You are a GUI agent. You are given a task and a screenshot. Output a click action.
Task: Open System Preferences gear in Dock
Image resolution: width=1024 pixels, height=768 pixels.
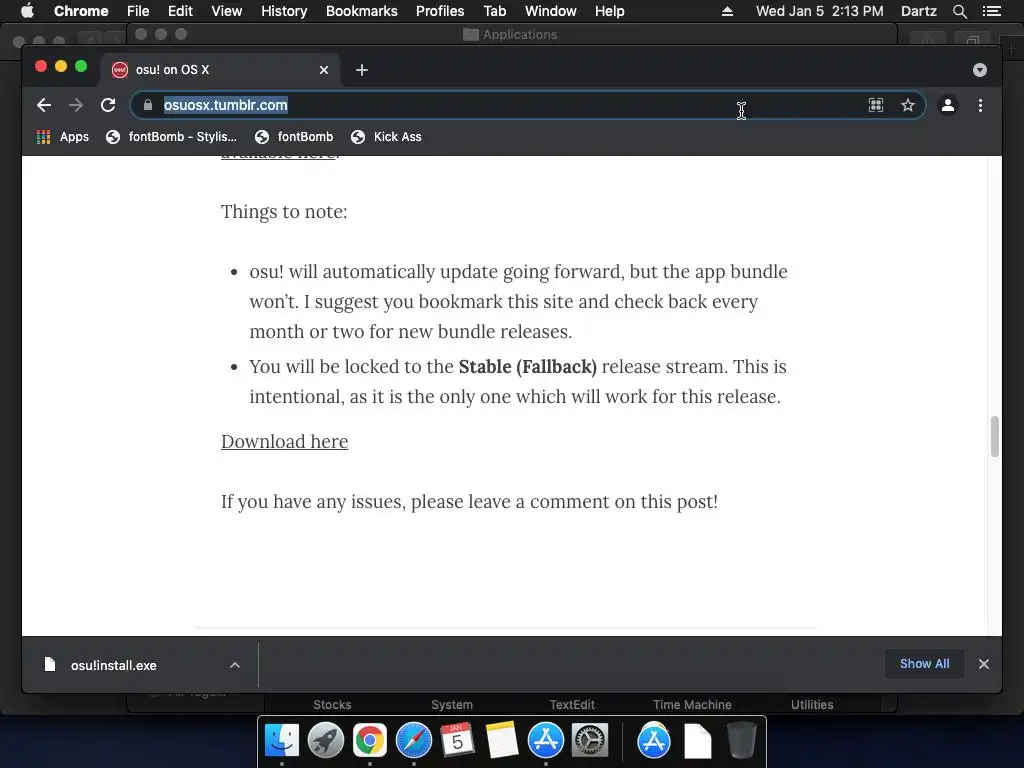590,741
